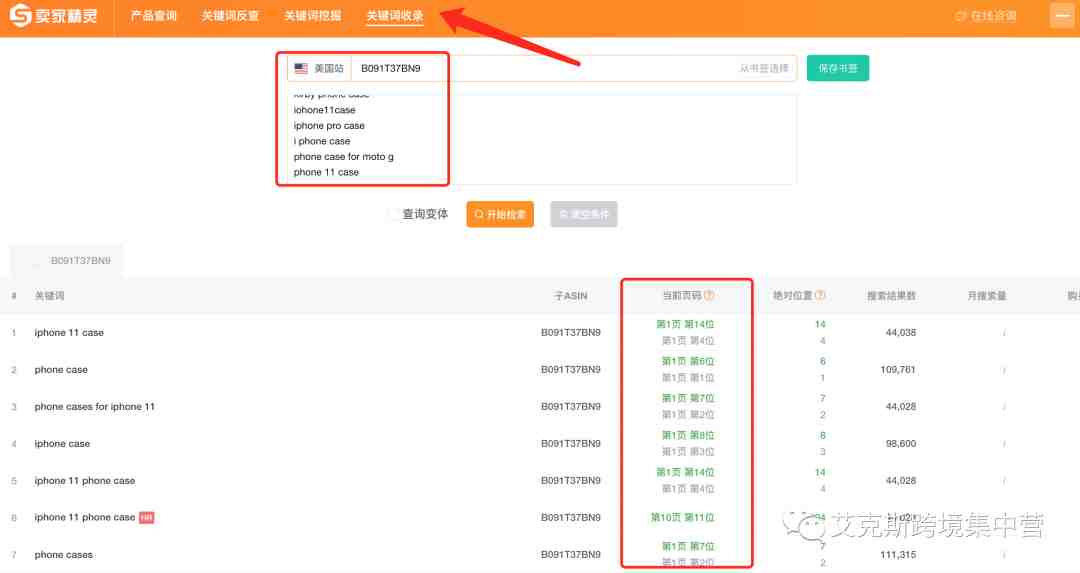Toggle the 查询变体 checkbox
The height and width of the screenshot is (573, 1080).
coord(393,214)
